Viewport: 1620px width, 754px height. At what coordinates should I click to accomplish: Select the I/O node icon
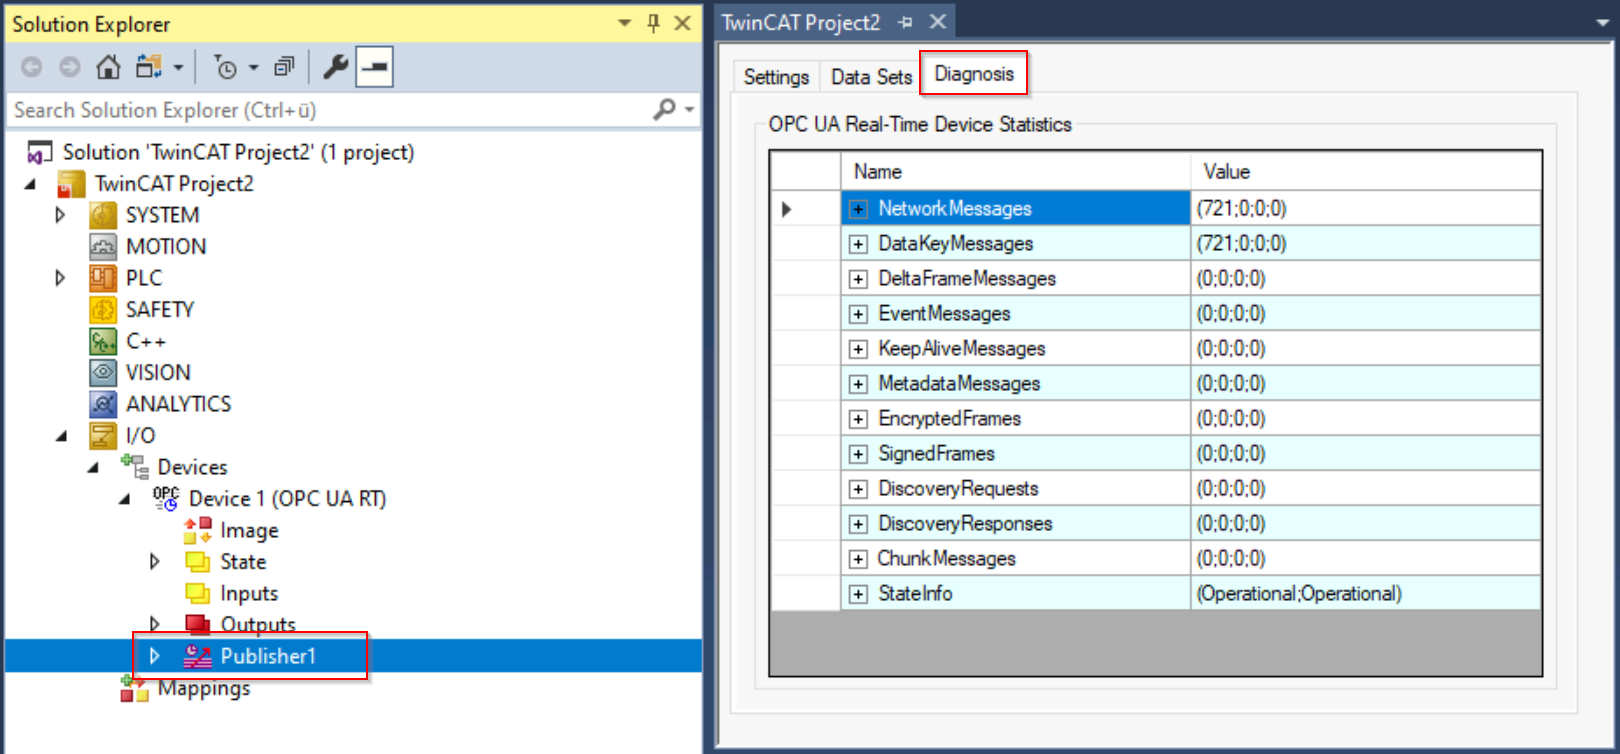tap(103, 435)
